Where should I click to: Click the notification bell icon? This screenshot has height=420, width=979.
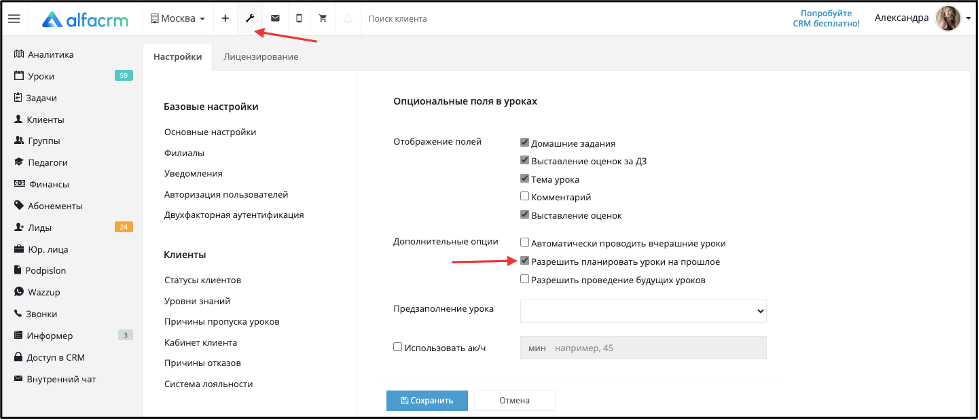(x=348, y=19)
